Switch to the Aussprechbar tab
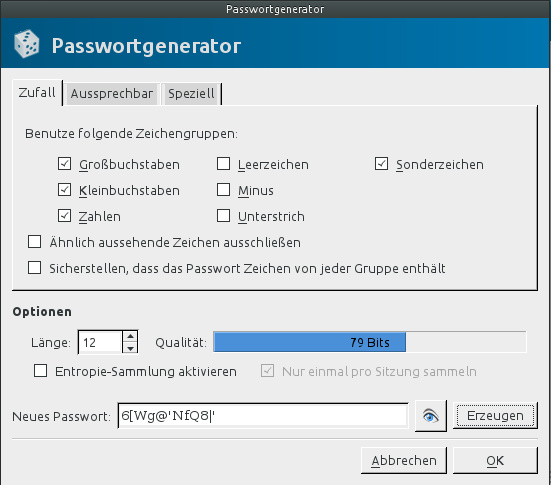The height and width of the screenshot is (485, 551). tap(112, 94)
